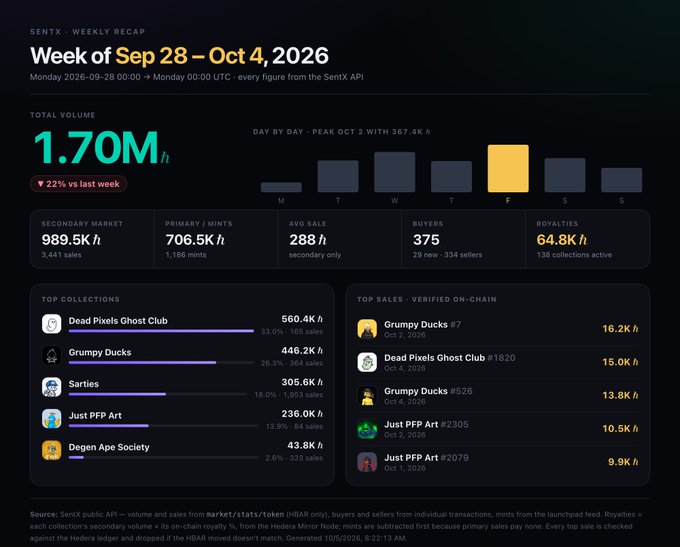Viewport: 680px width, 547px height.
Task: Click the '138 collections active' subtext
Action: click(x=574, y=255)
